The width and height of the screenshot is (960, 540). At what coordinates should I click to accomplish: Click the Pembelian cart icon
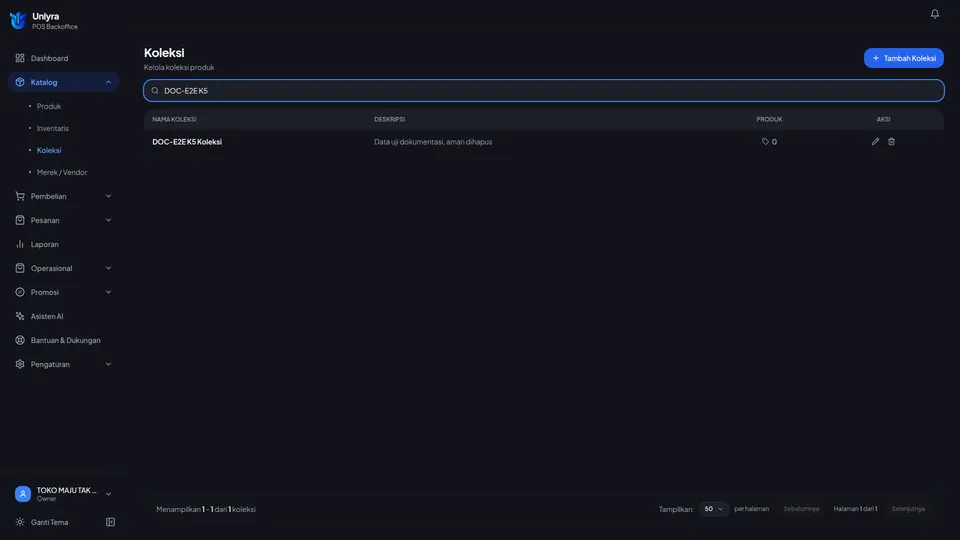click(20, 196)
